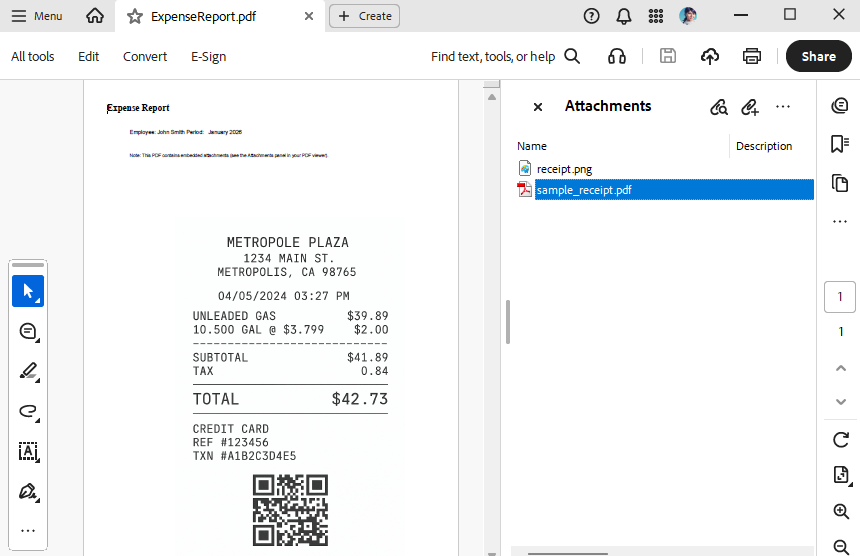The width and height of the screenshot is (860, 556).
Task: Print the document with printer icon
Action: (751, 56)
